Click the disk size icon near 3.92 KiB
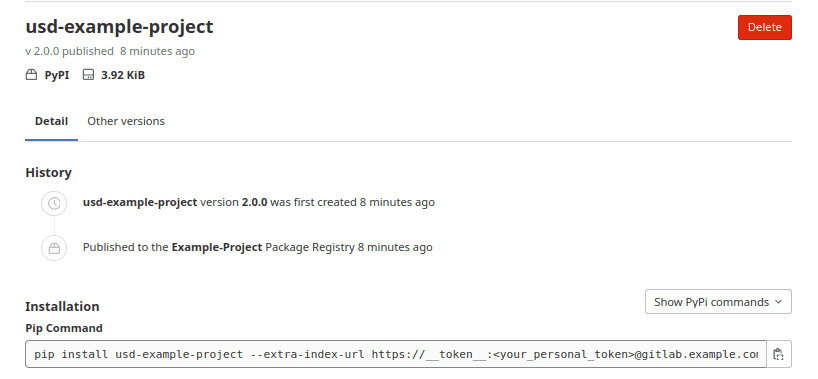Viewport: 818px width, 379px height. [x=88, y=75]
